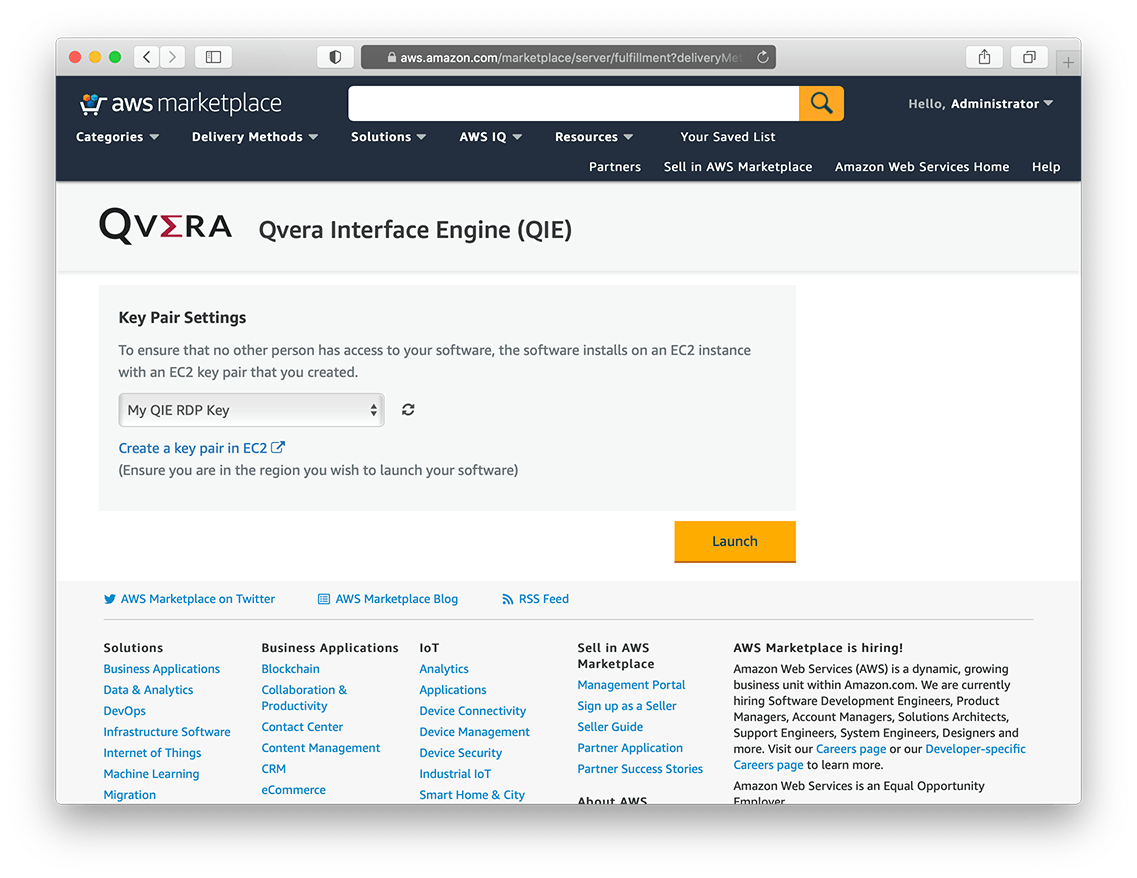The width and height of the screenshot is (1137, 878).
Task: Open the Help nav item
Action: click(x=1046, y=167)
